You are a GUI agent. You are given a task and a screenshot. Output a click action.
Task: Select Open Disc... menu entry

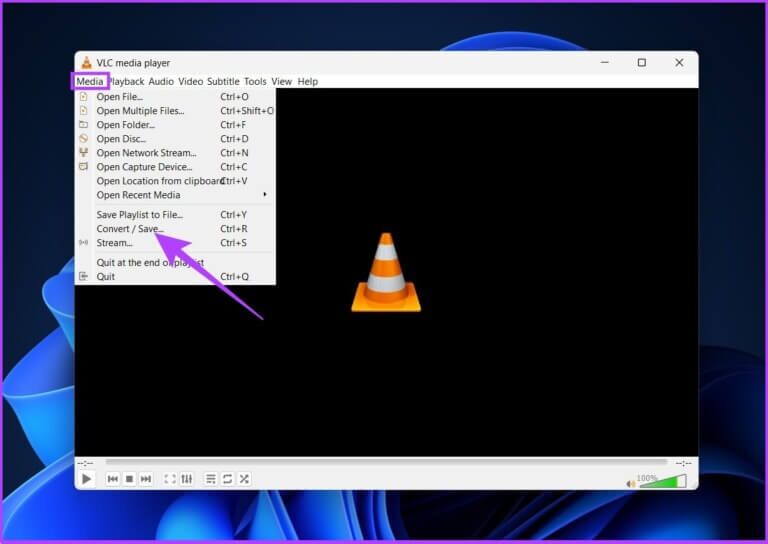tap(175, 139)
